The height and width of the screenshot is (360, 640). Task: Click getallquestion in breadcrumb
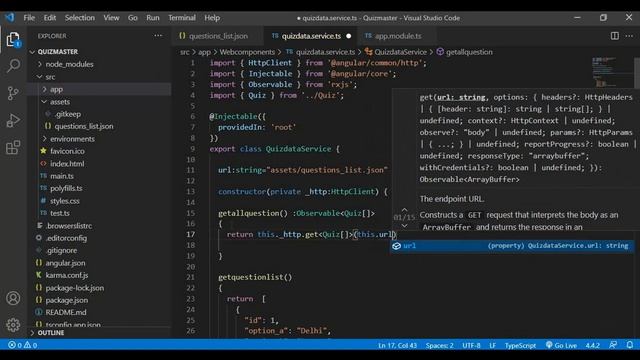coord(469,52)
